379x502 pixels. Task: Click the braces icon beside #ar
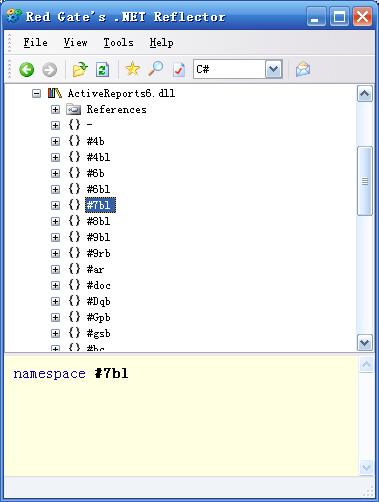[74, 269]
